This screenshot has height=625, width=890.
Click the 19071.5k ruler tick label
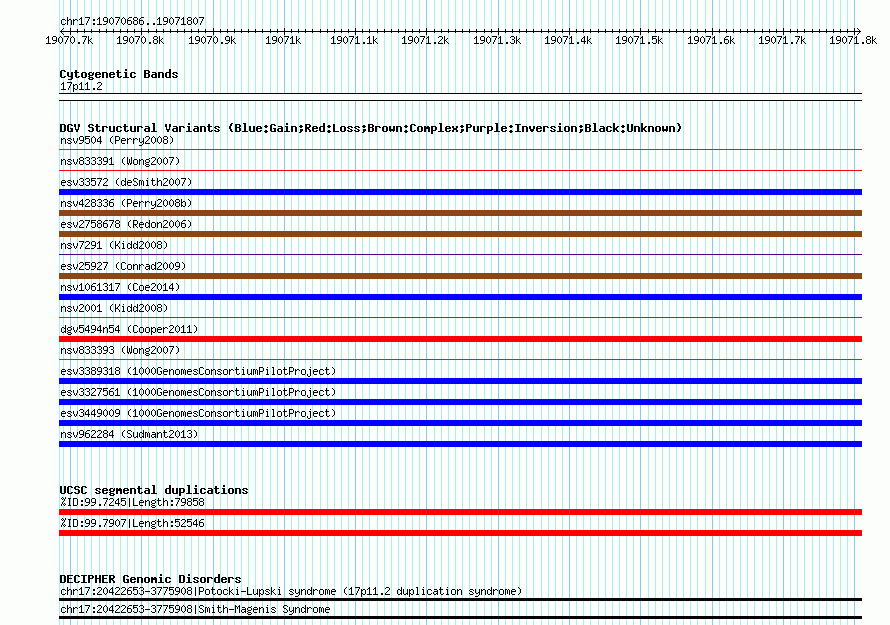[x=639, y=40]
